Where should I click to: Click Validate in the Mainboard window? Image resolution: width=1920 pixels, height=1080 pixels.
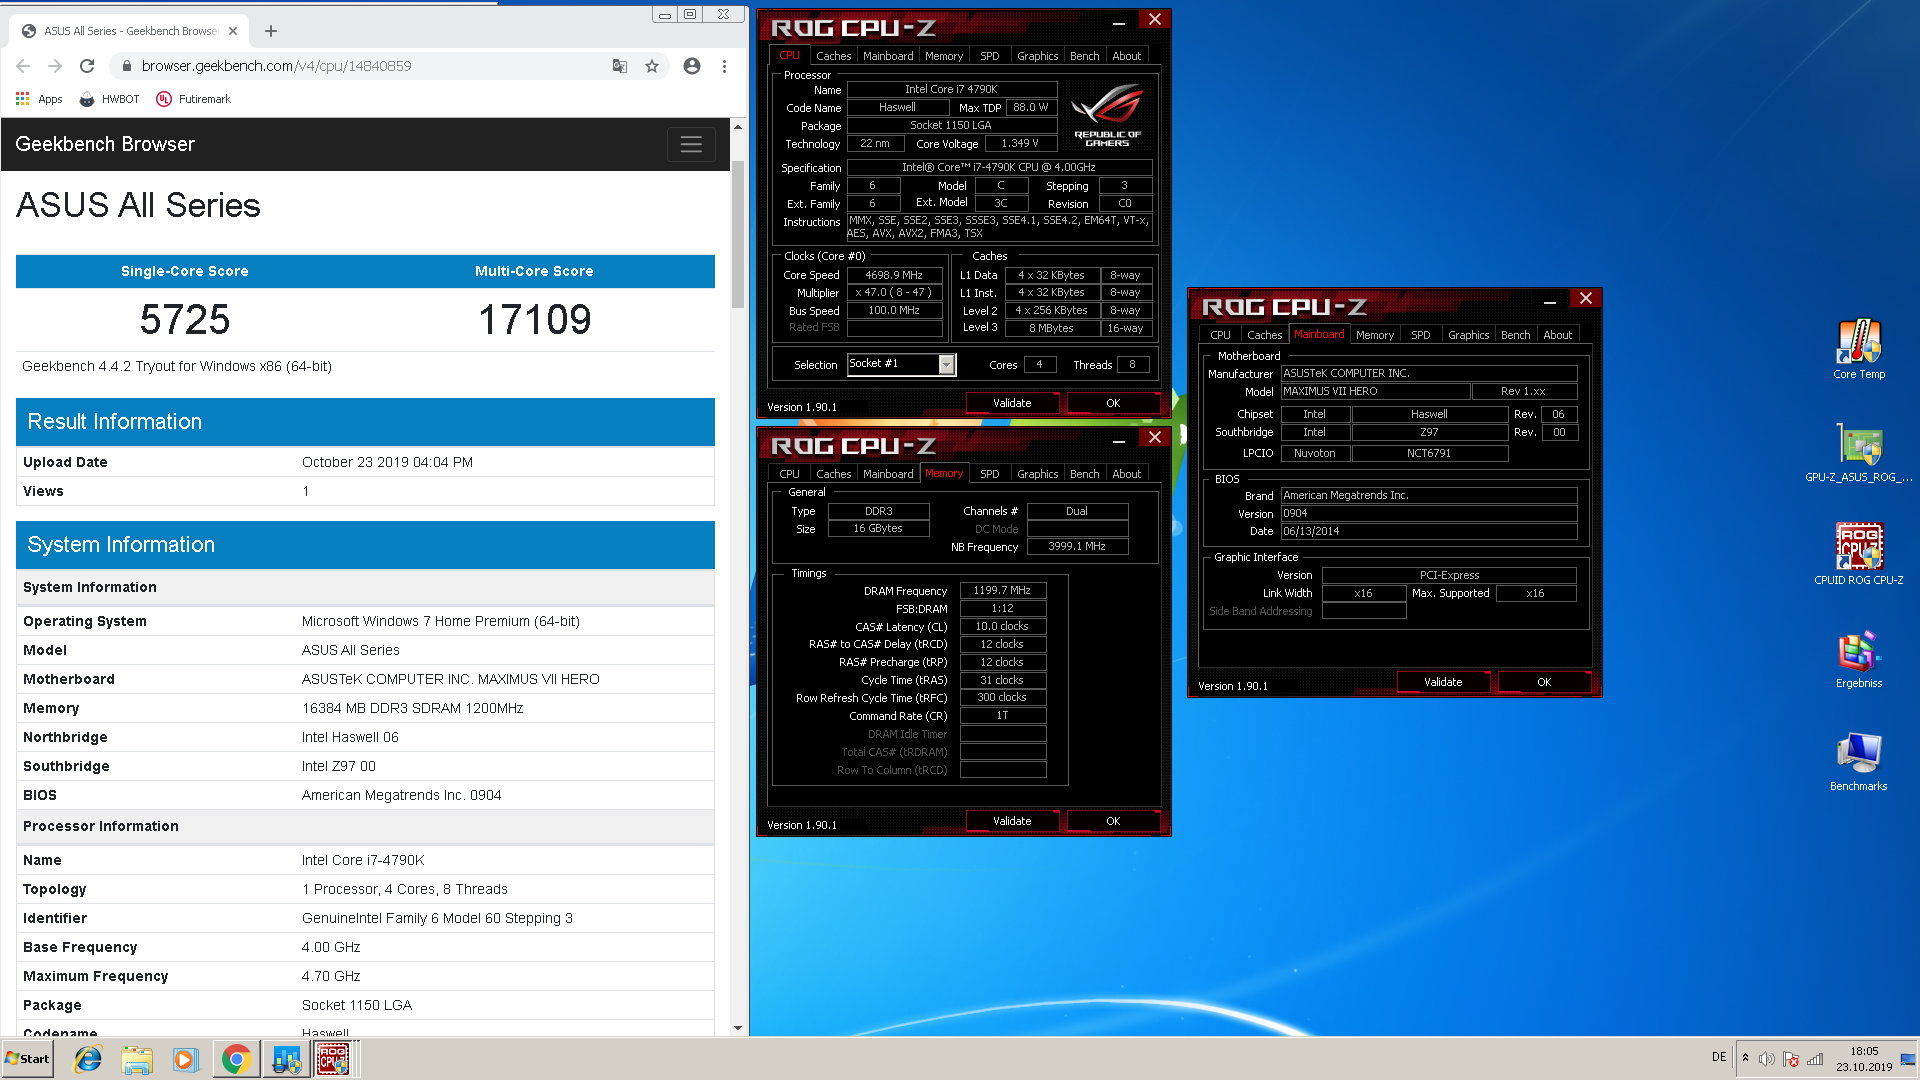pos(1443,682)
